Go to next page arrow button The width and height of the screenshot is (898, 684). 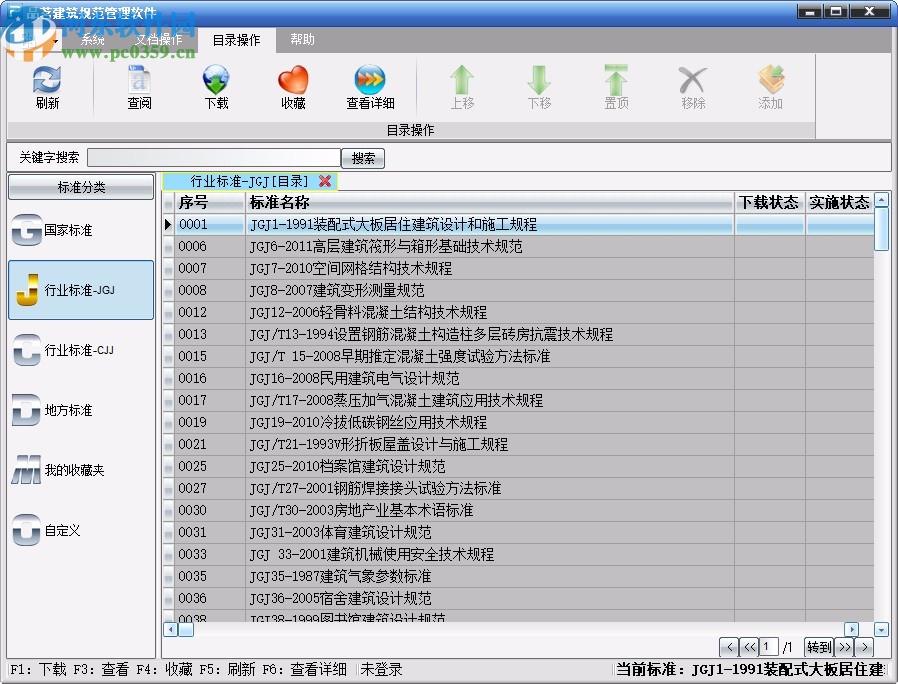pyautogui.click(x=864, y=647)
